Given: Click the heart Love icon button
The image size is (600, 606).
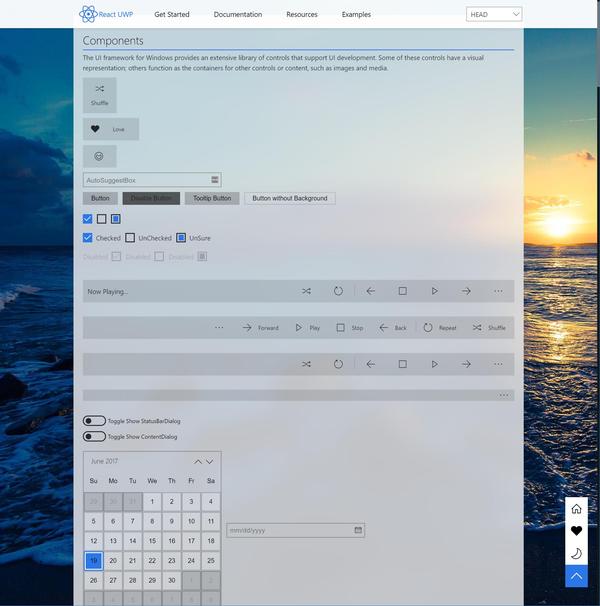Looking at the screenshot, I should point(111,129).
